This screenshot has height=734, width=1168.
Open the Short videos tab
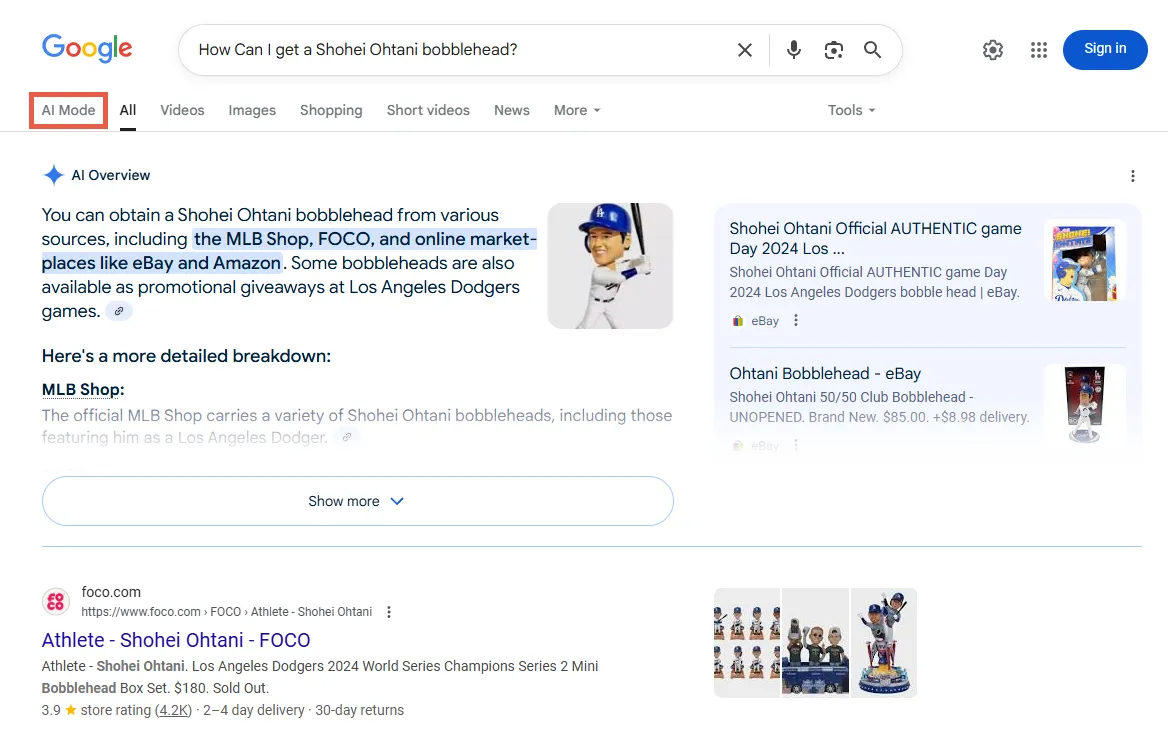tap(428, 110)
